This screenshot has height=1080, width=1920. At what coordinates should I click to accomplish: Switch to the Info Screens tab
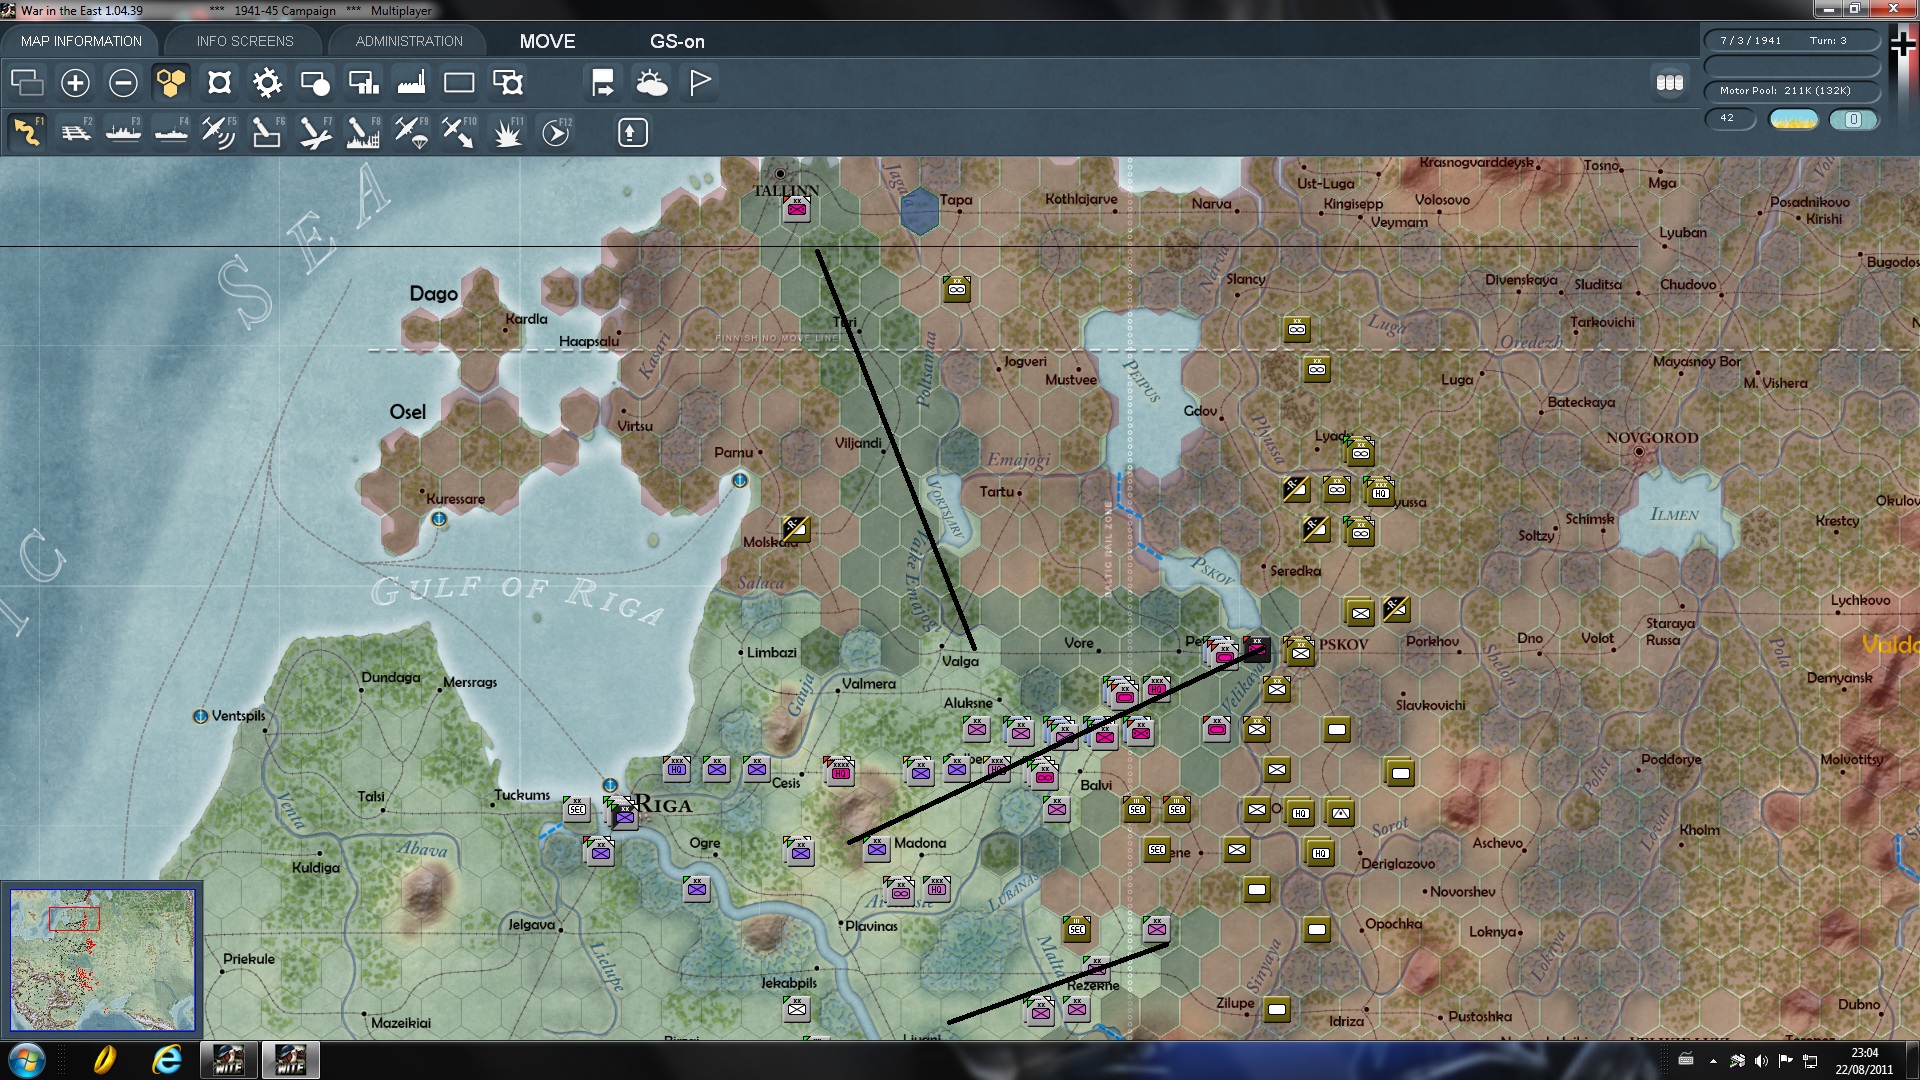coord(245,41)
